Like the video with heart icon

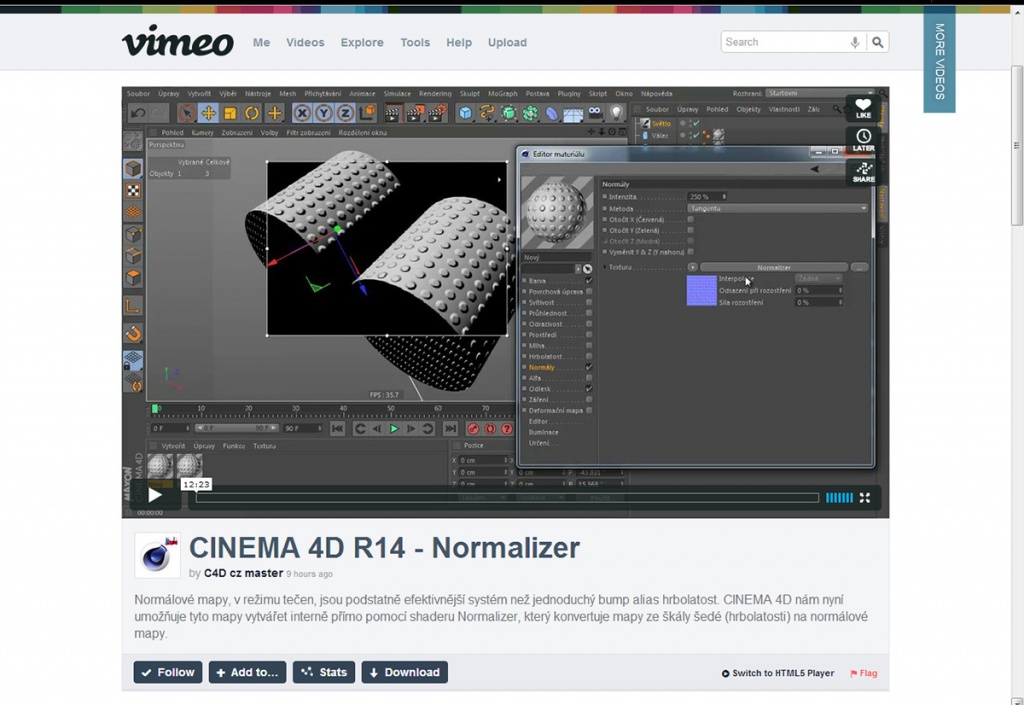863,108
